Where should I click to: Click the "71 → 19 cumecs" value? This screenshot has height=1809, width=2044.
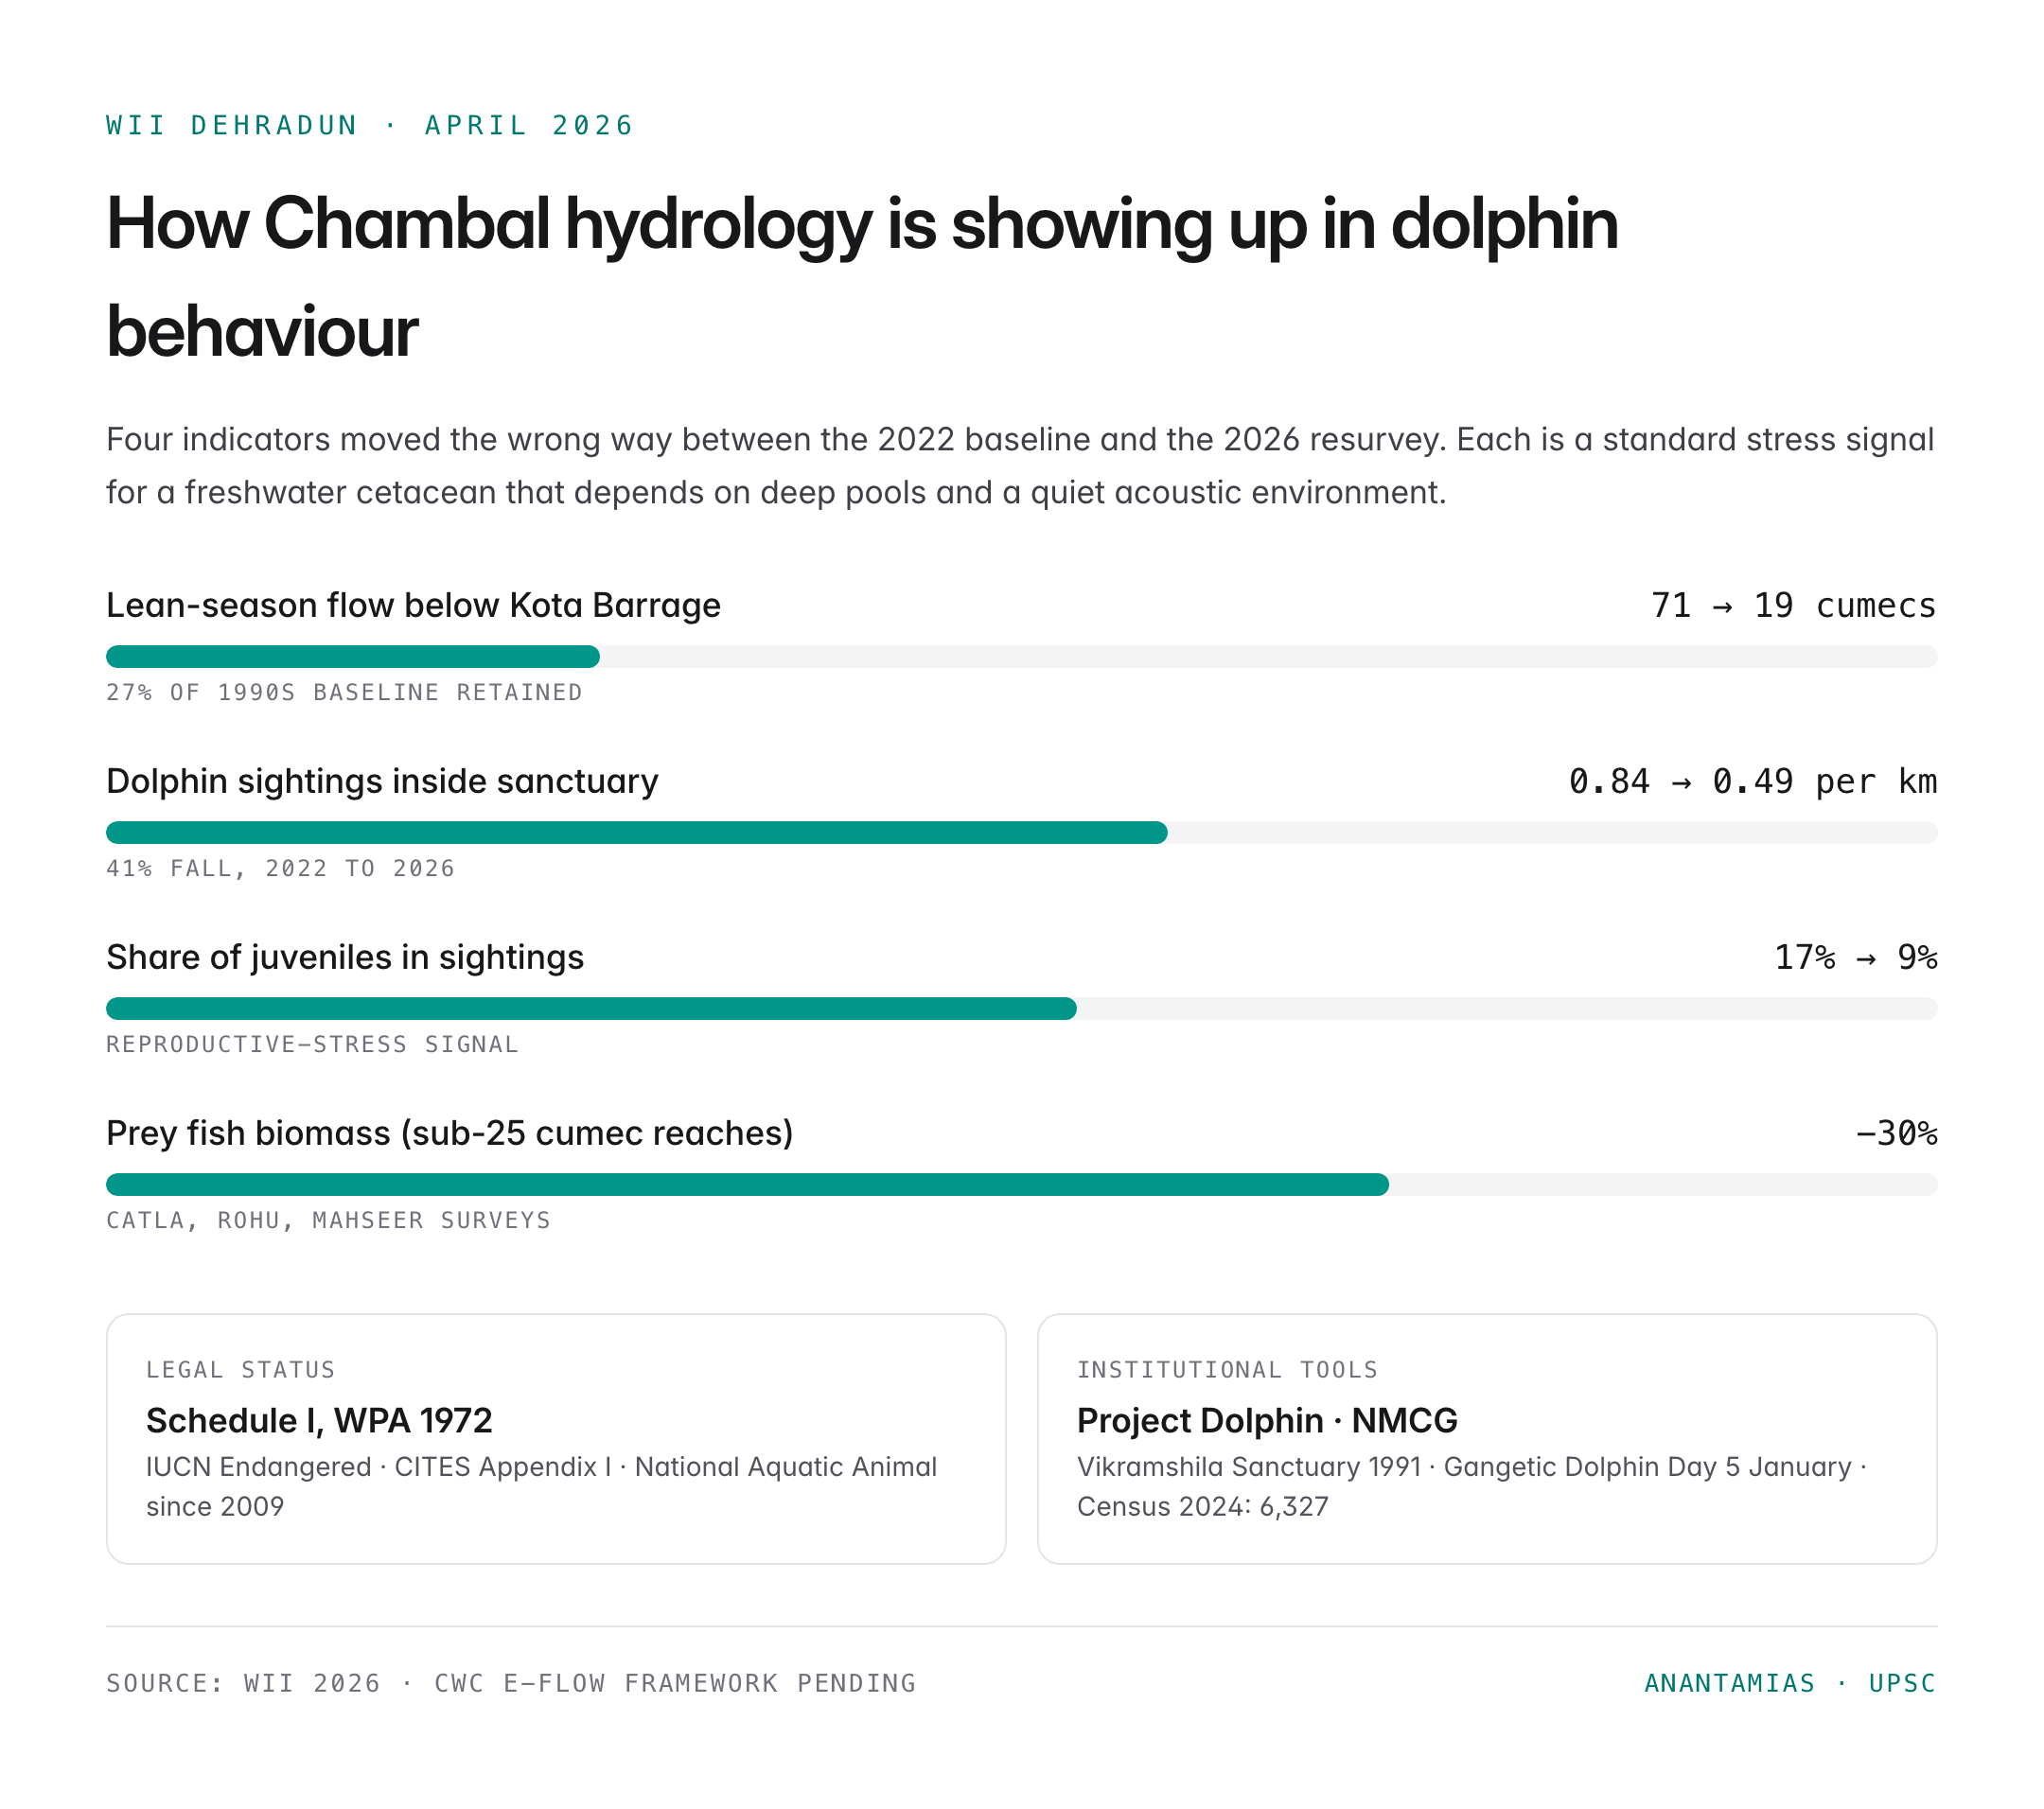(1793, 606)
